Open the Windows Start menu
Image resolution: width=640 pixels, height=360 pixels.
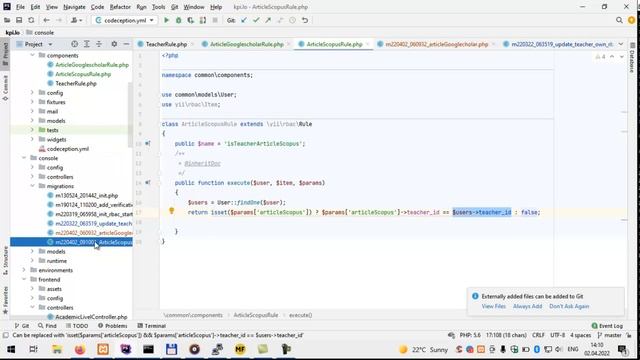click(x=11, y=349)
